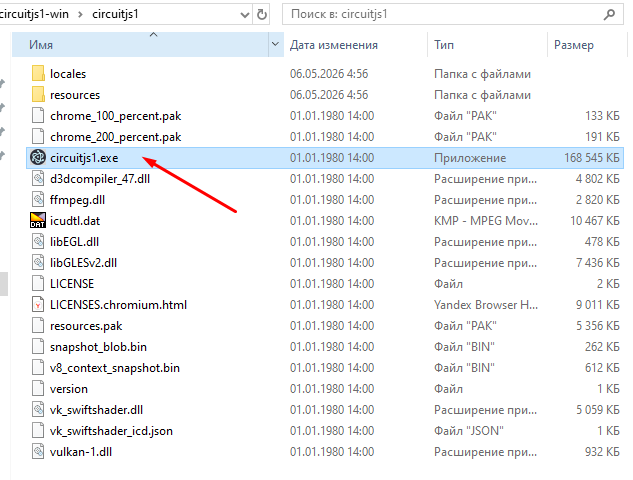Click the circuitjs1 breadcrumb segment

pyautogui.click(x=115, y=14)
